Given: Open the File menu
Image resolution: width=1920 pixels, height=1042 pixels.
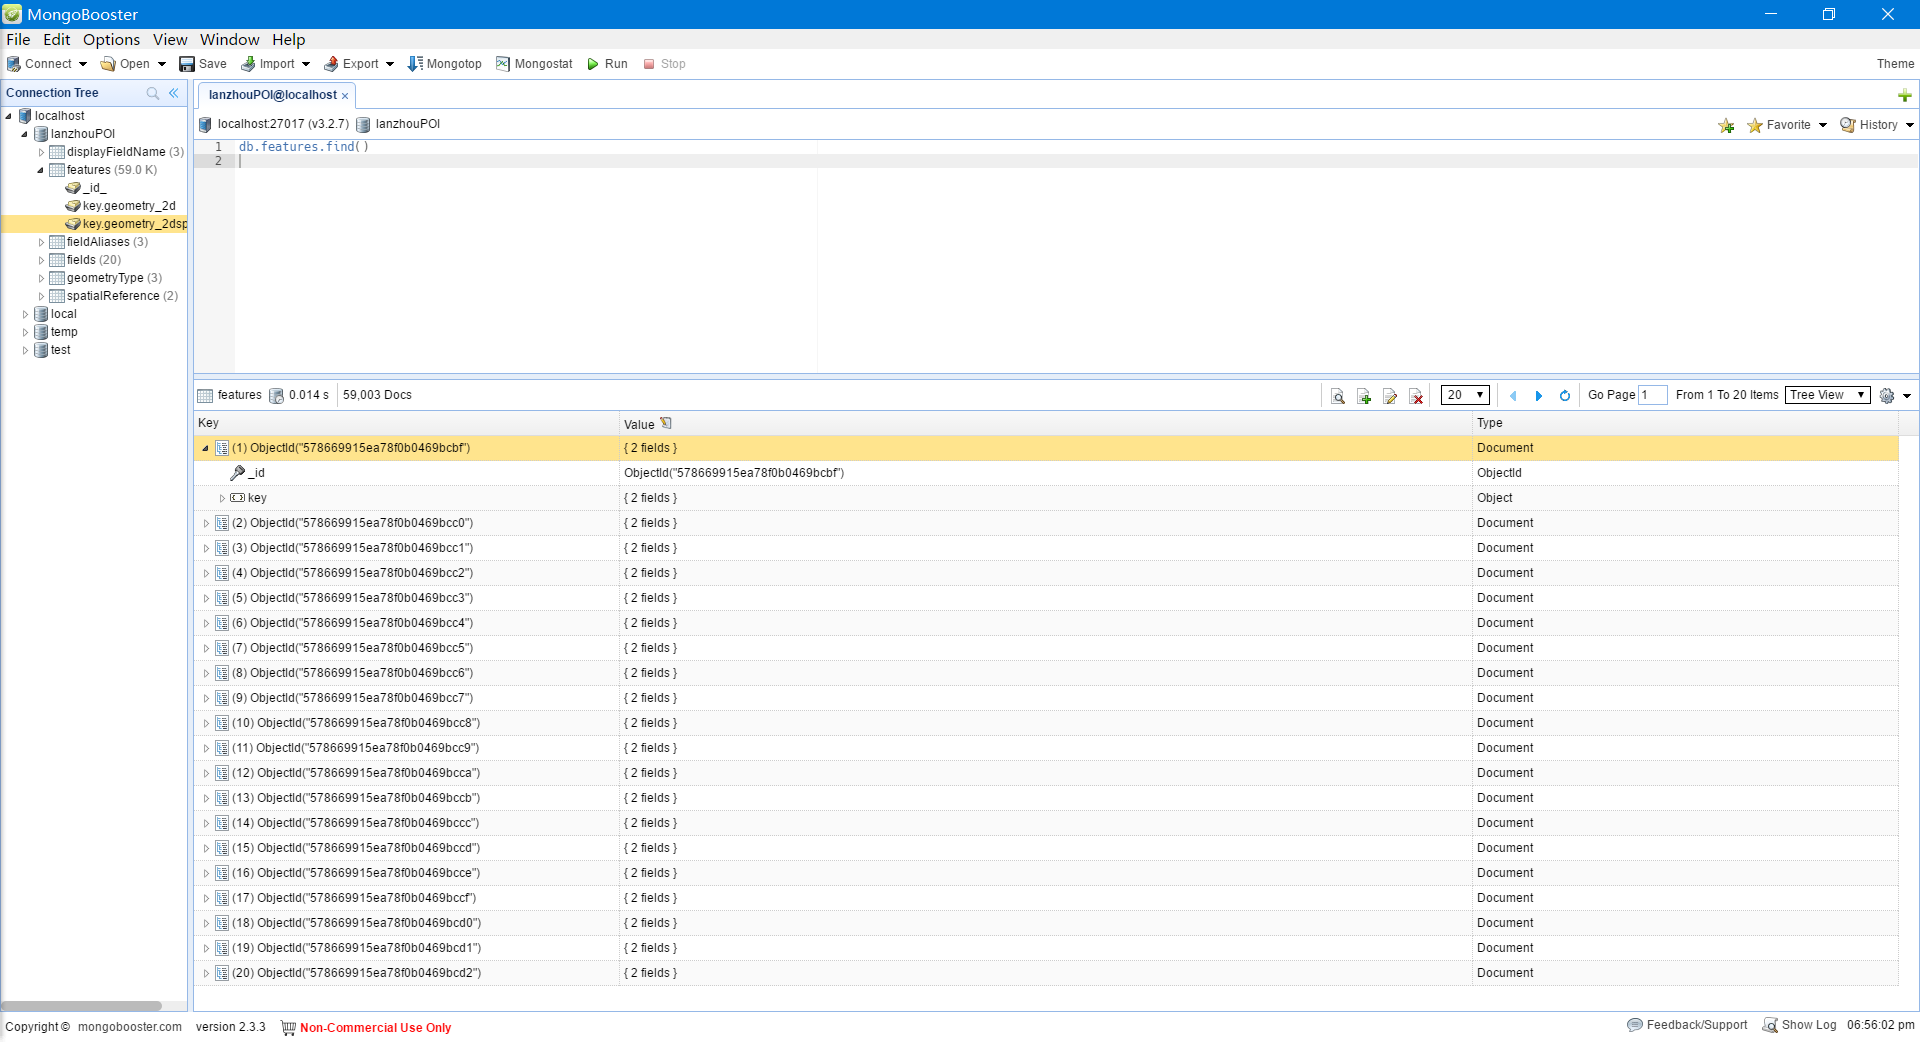Looking at the screenshot, I should click(x=18, y=40).
